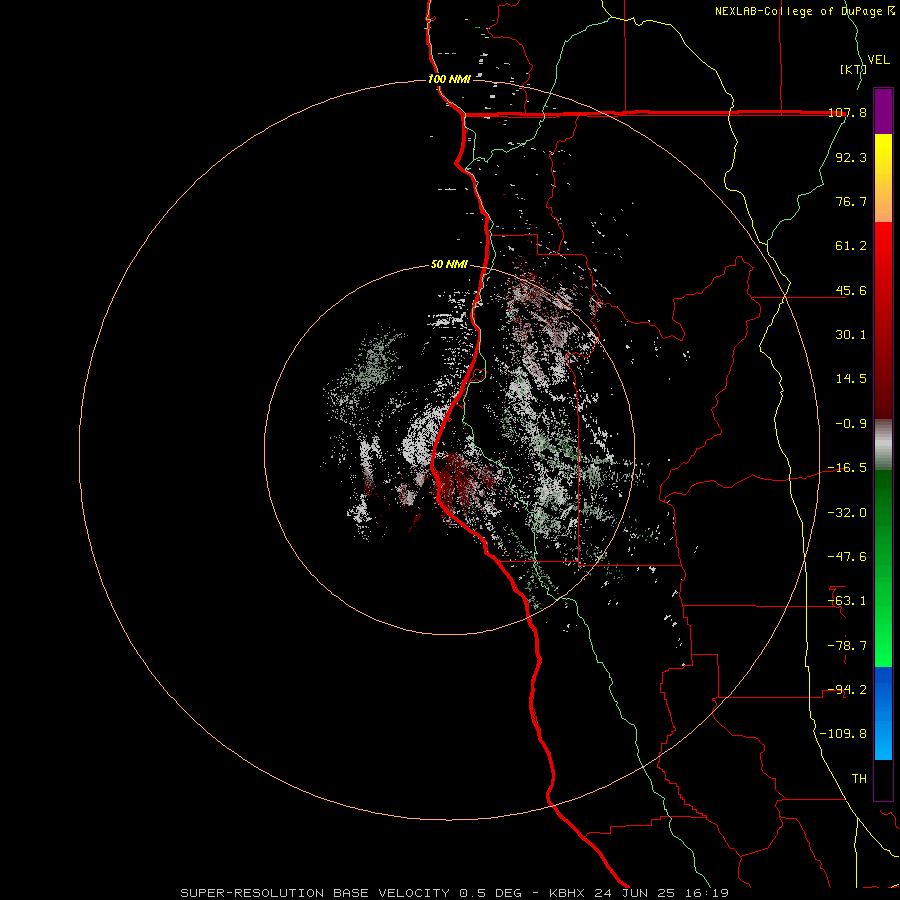Click the 24 JUN 25 16:19 timestamp
The height and width of the screenshot is (900, 900).
[x=662, y=893]
